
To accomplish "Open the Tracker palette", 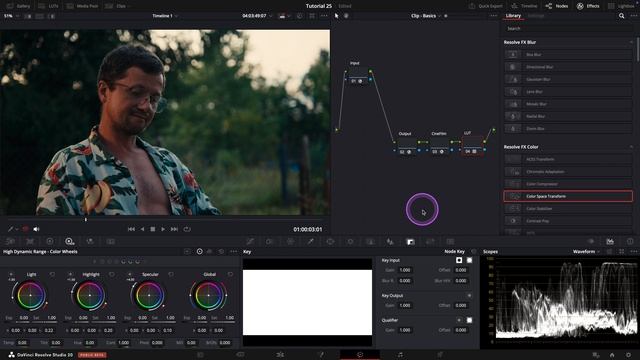I will pyautogui.click(x=350, y=242).
